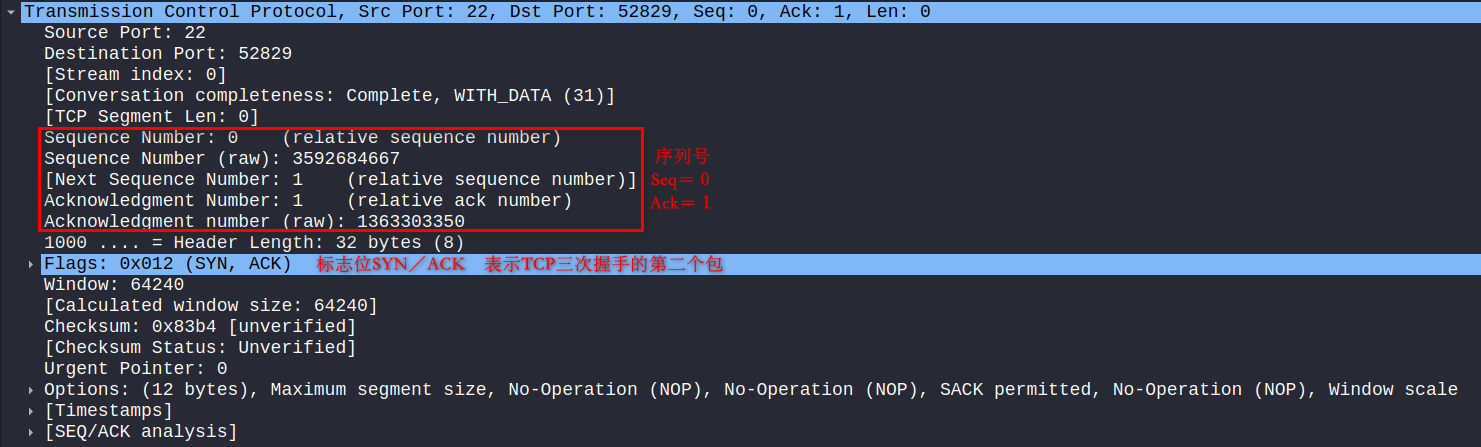Image resolution: width=1481 pixels, height=447 pixels.
Task: Select the Window: 64240 field
Action: tap(114, 284)
